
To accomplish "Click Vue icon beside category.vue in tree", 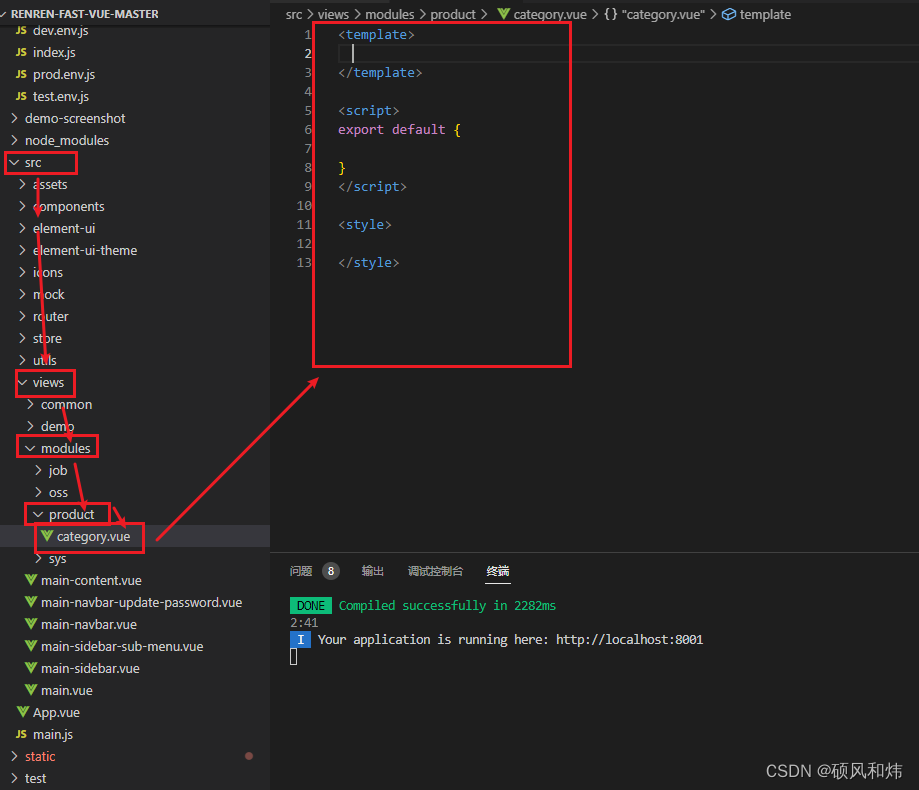I will 47,536.
